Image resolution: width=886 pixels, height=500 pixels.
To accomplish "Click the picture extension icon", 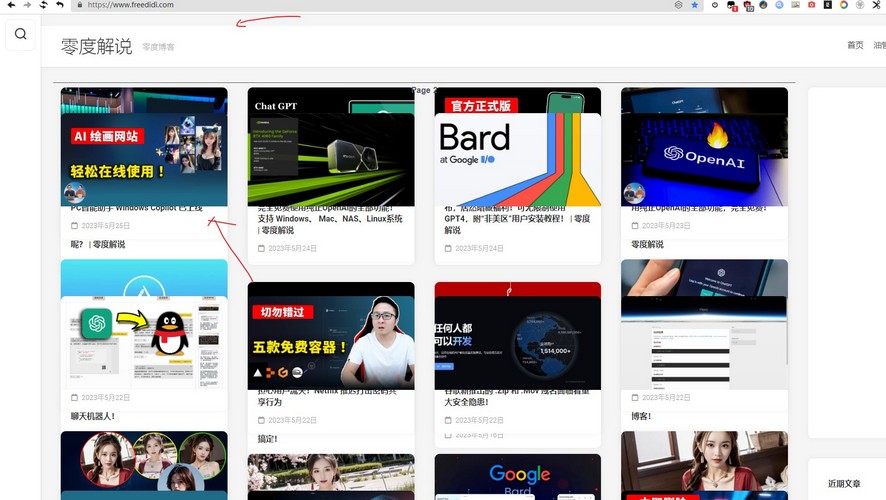I will tap(796, 5).
